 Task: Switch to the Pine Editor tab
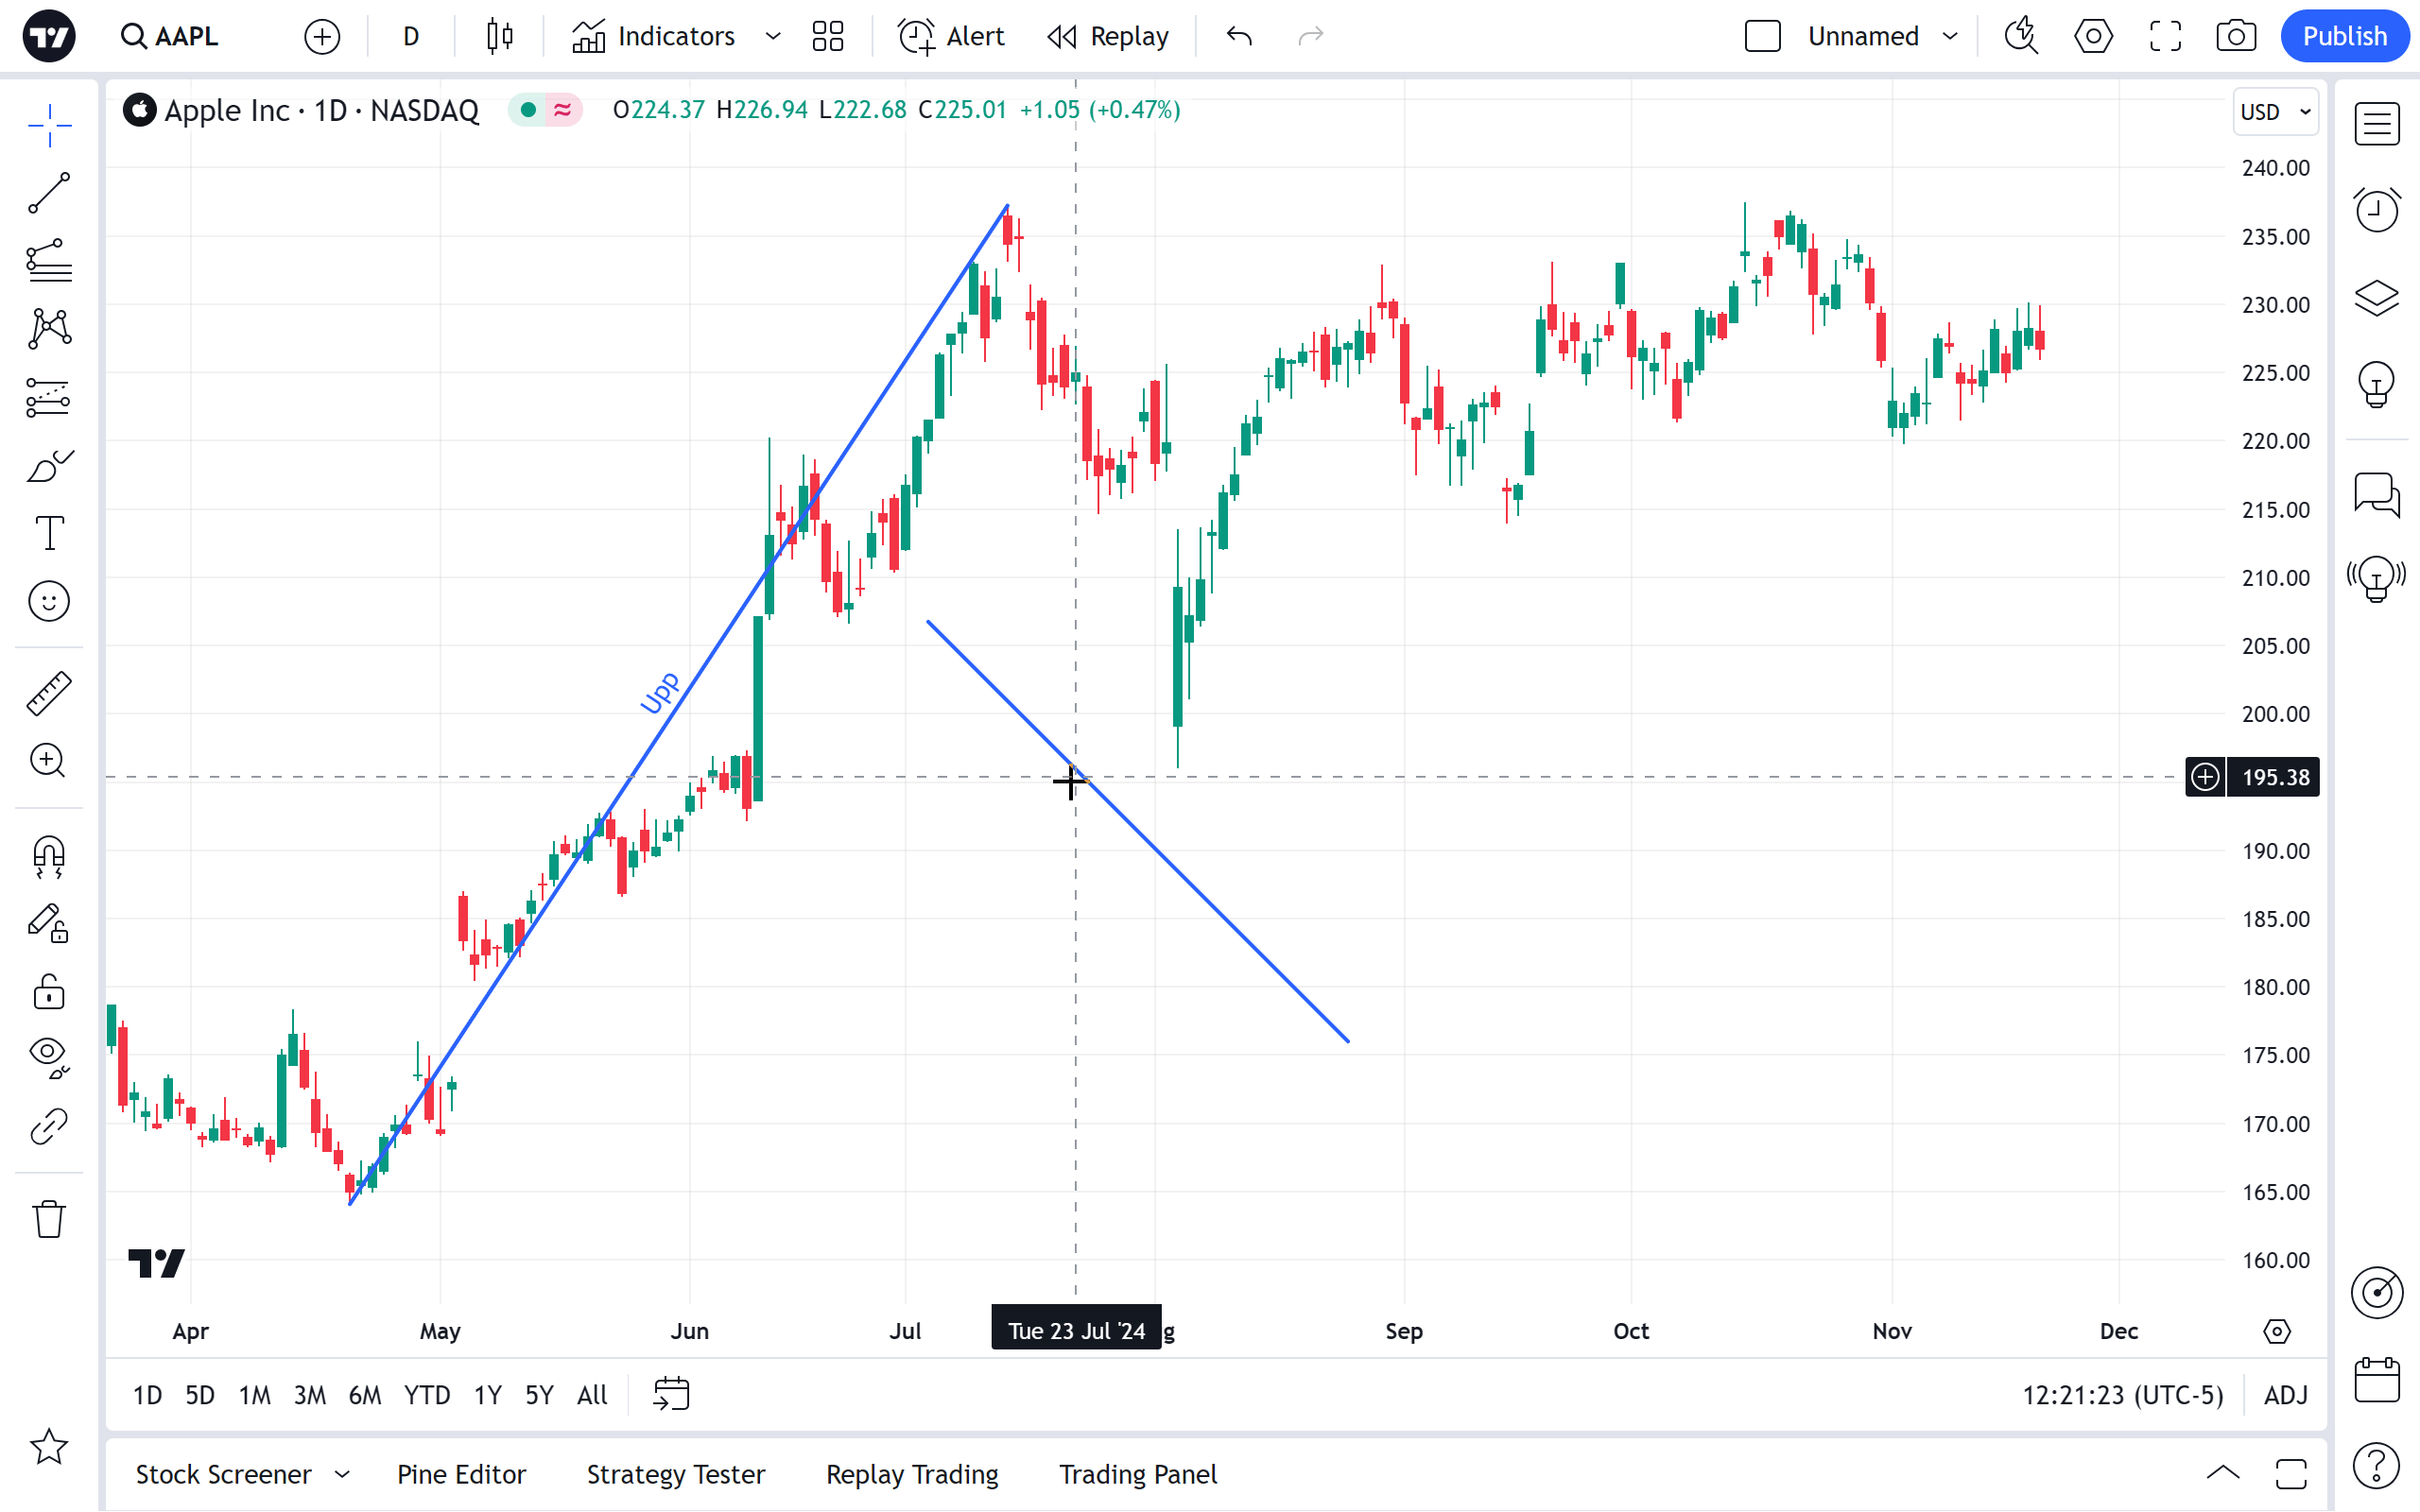pyautogui.click(x=461, y=1474)
